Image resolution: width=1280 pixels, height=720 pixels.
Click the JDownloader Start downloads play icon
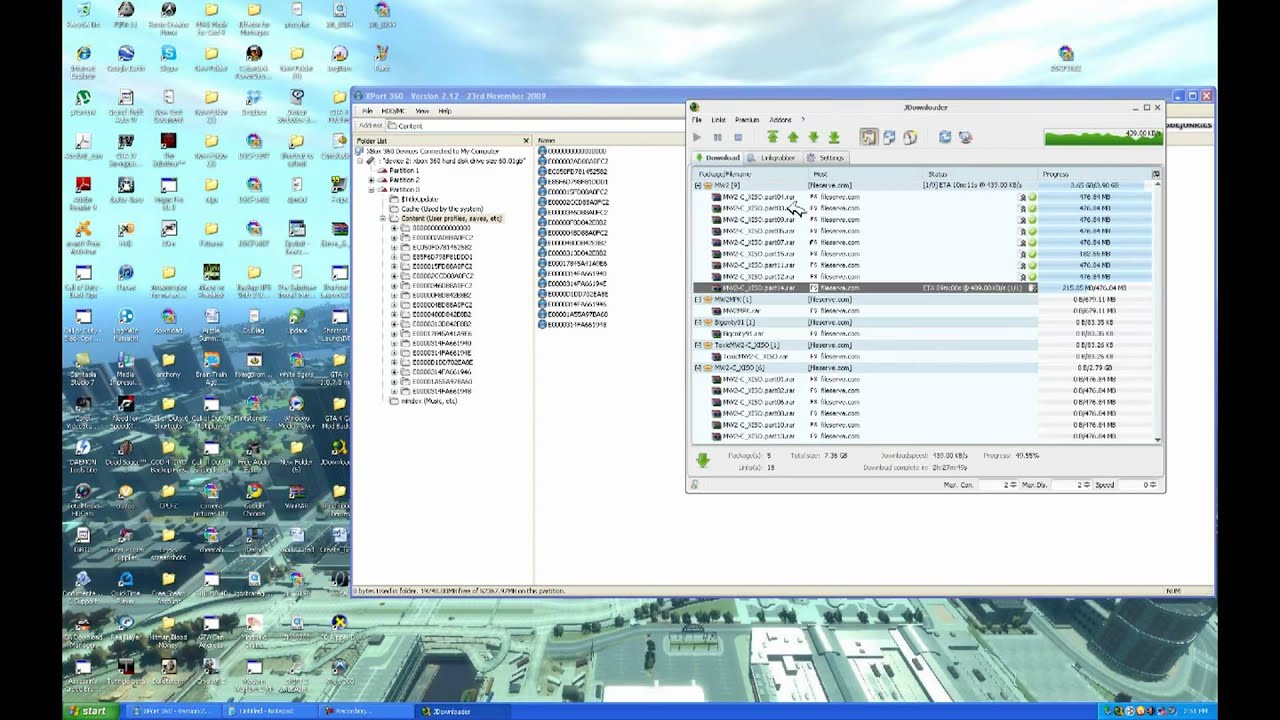697,137
